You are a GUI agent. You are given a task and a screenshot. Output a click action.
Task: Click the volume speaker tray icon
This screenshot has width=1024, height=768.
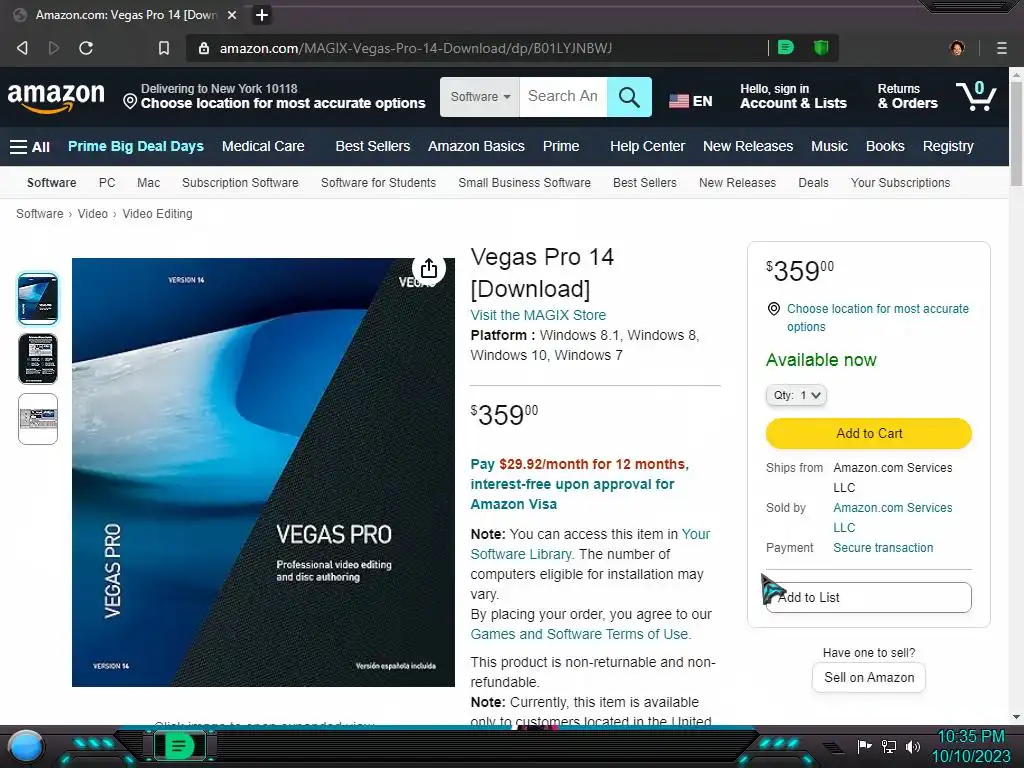[913, 746]
